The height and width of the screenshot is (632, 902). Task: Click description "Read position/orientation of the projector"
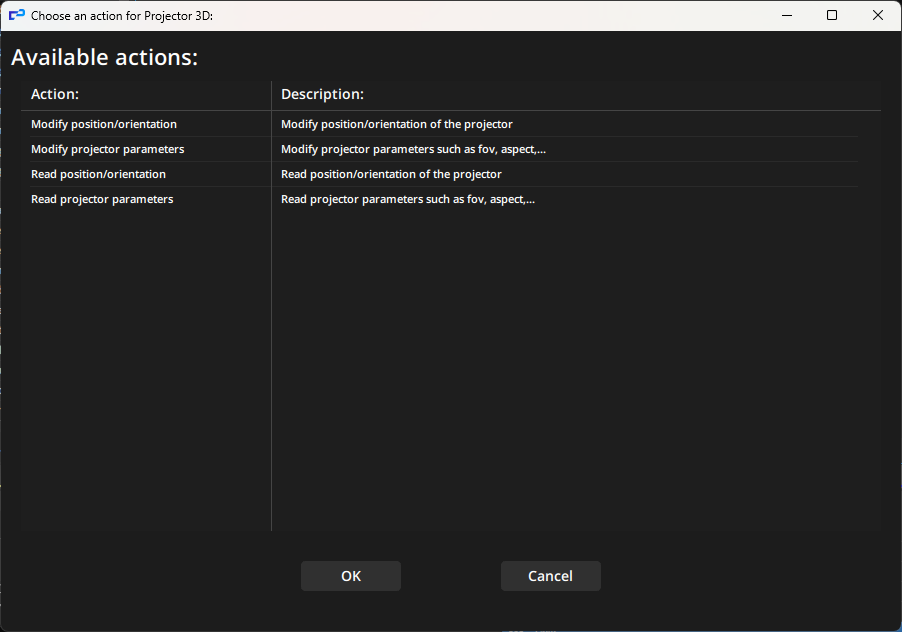pyautogui.click(x=391, y=174)
